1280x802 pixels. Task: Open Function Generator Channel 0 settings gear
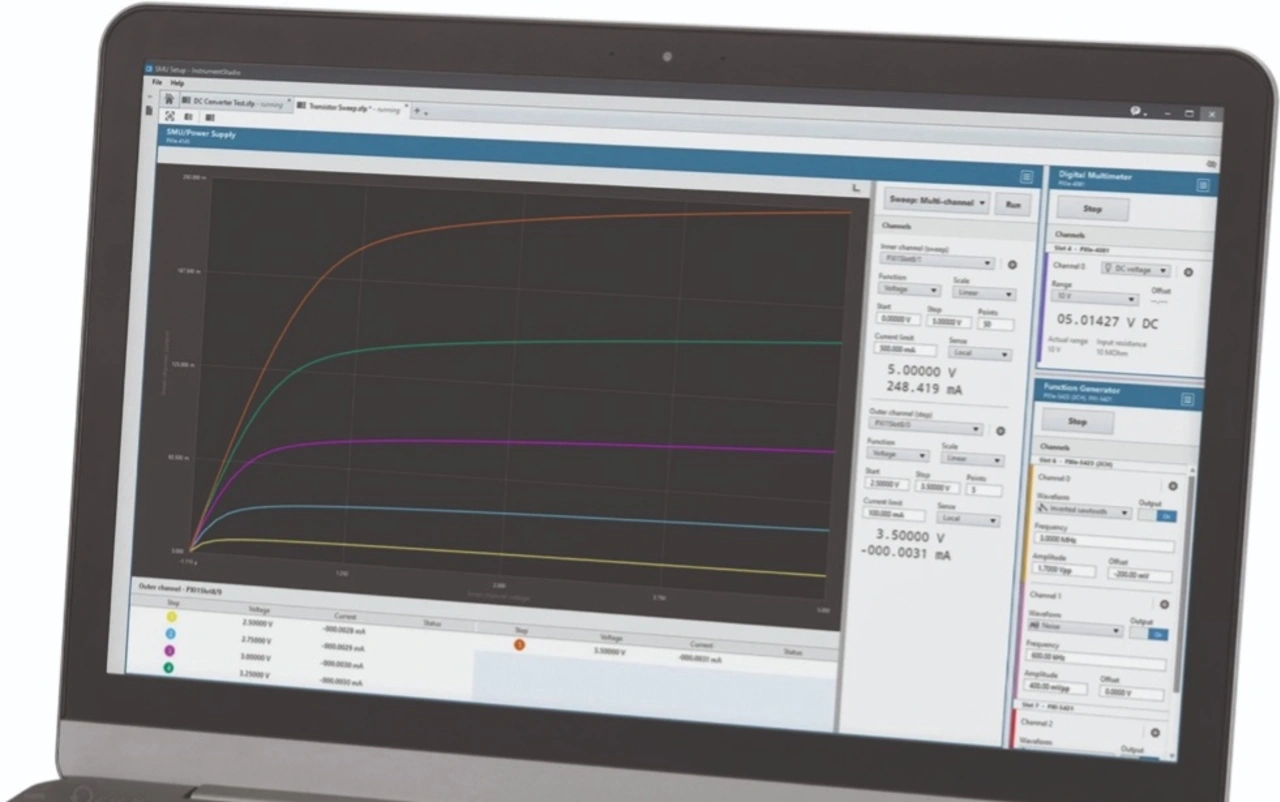[1173, 486]
